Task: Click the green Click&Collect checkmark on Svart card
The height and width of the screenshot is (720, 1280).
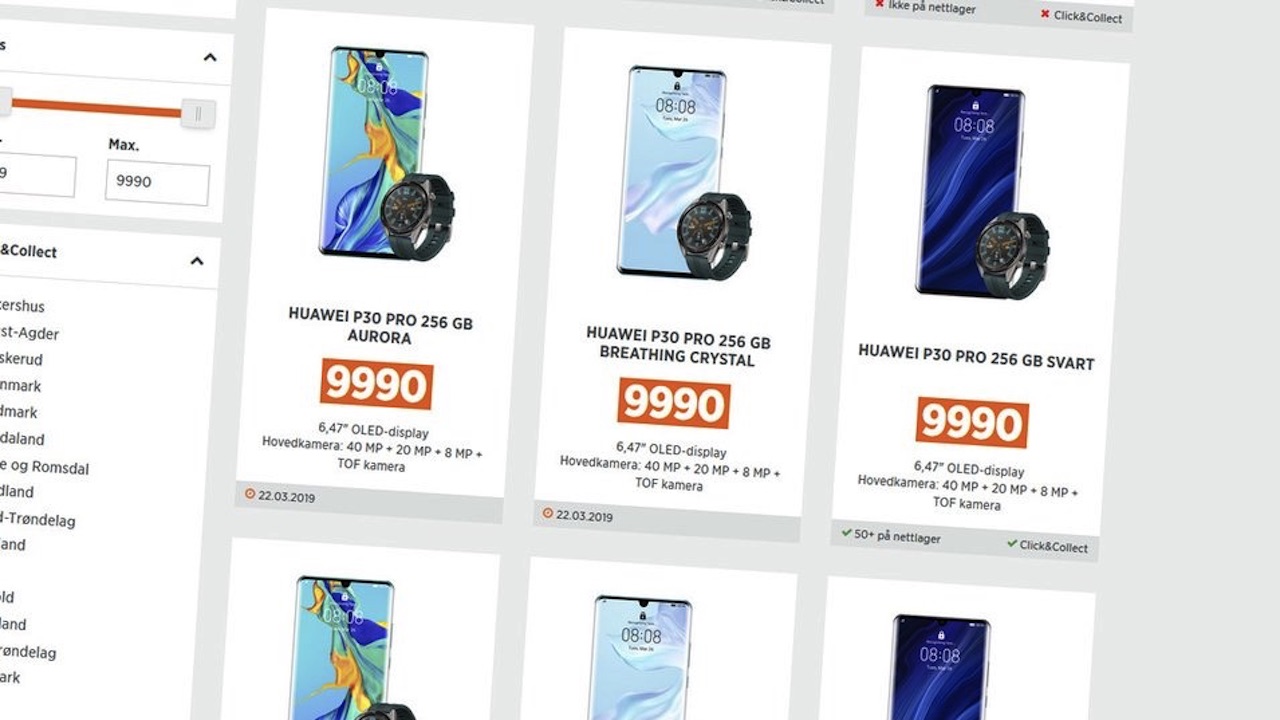Action: pyautogui.click(x=1012, y=544)
